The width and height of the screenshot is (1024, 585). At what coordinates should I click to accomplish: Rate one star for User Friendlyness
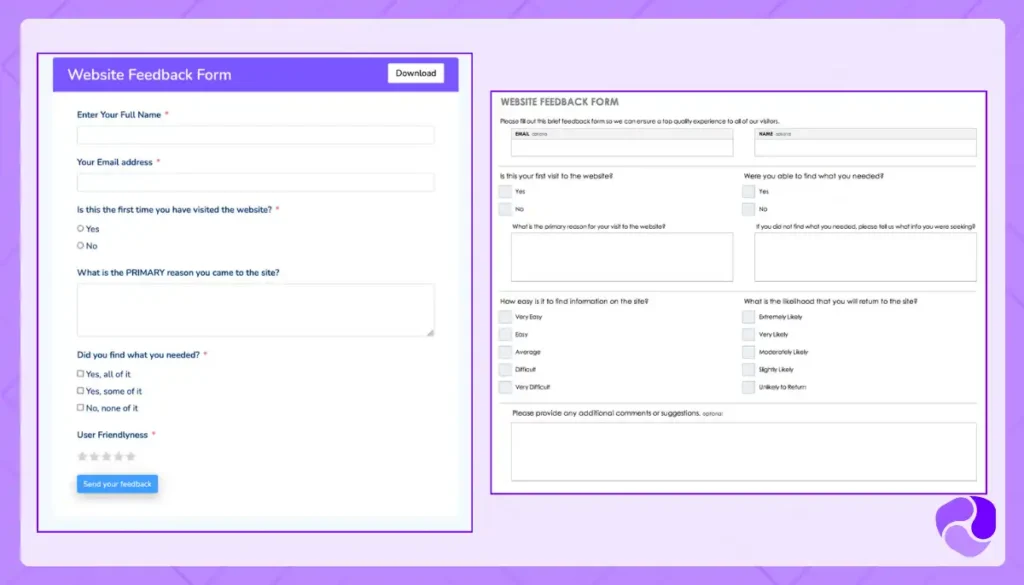[82, 456]
